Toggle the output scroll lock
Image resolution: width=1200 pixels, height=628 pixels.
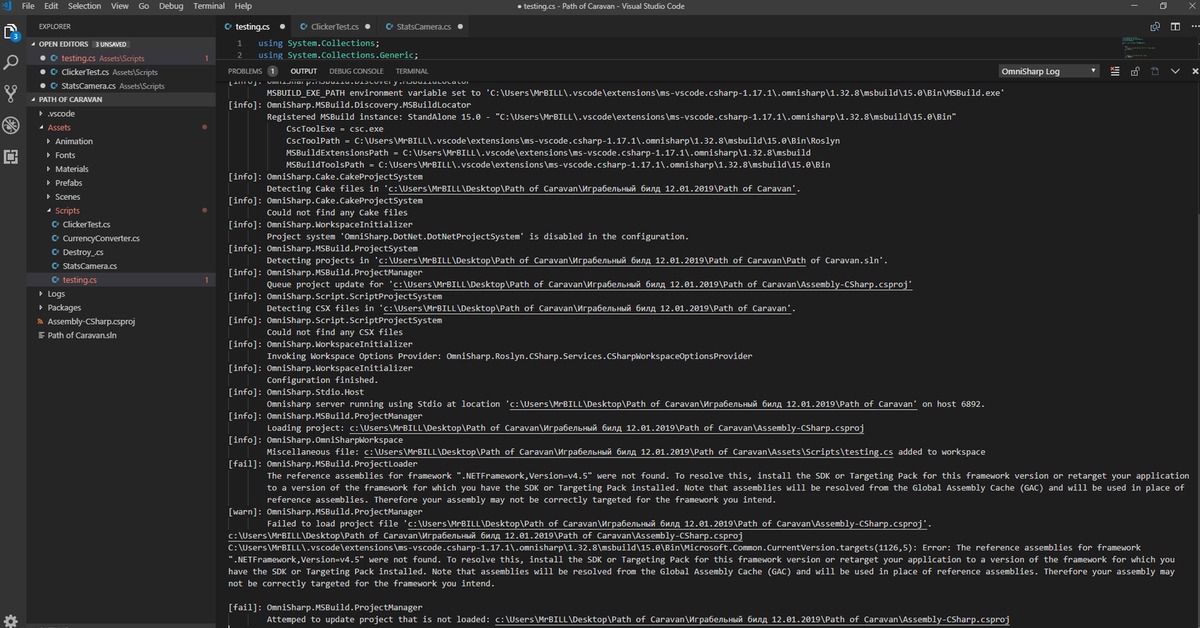tap(1134, 71)
